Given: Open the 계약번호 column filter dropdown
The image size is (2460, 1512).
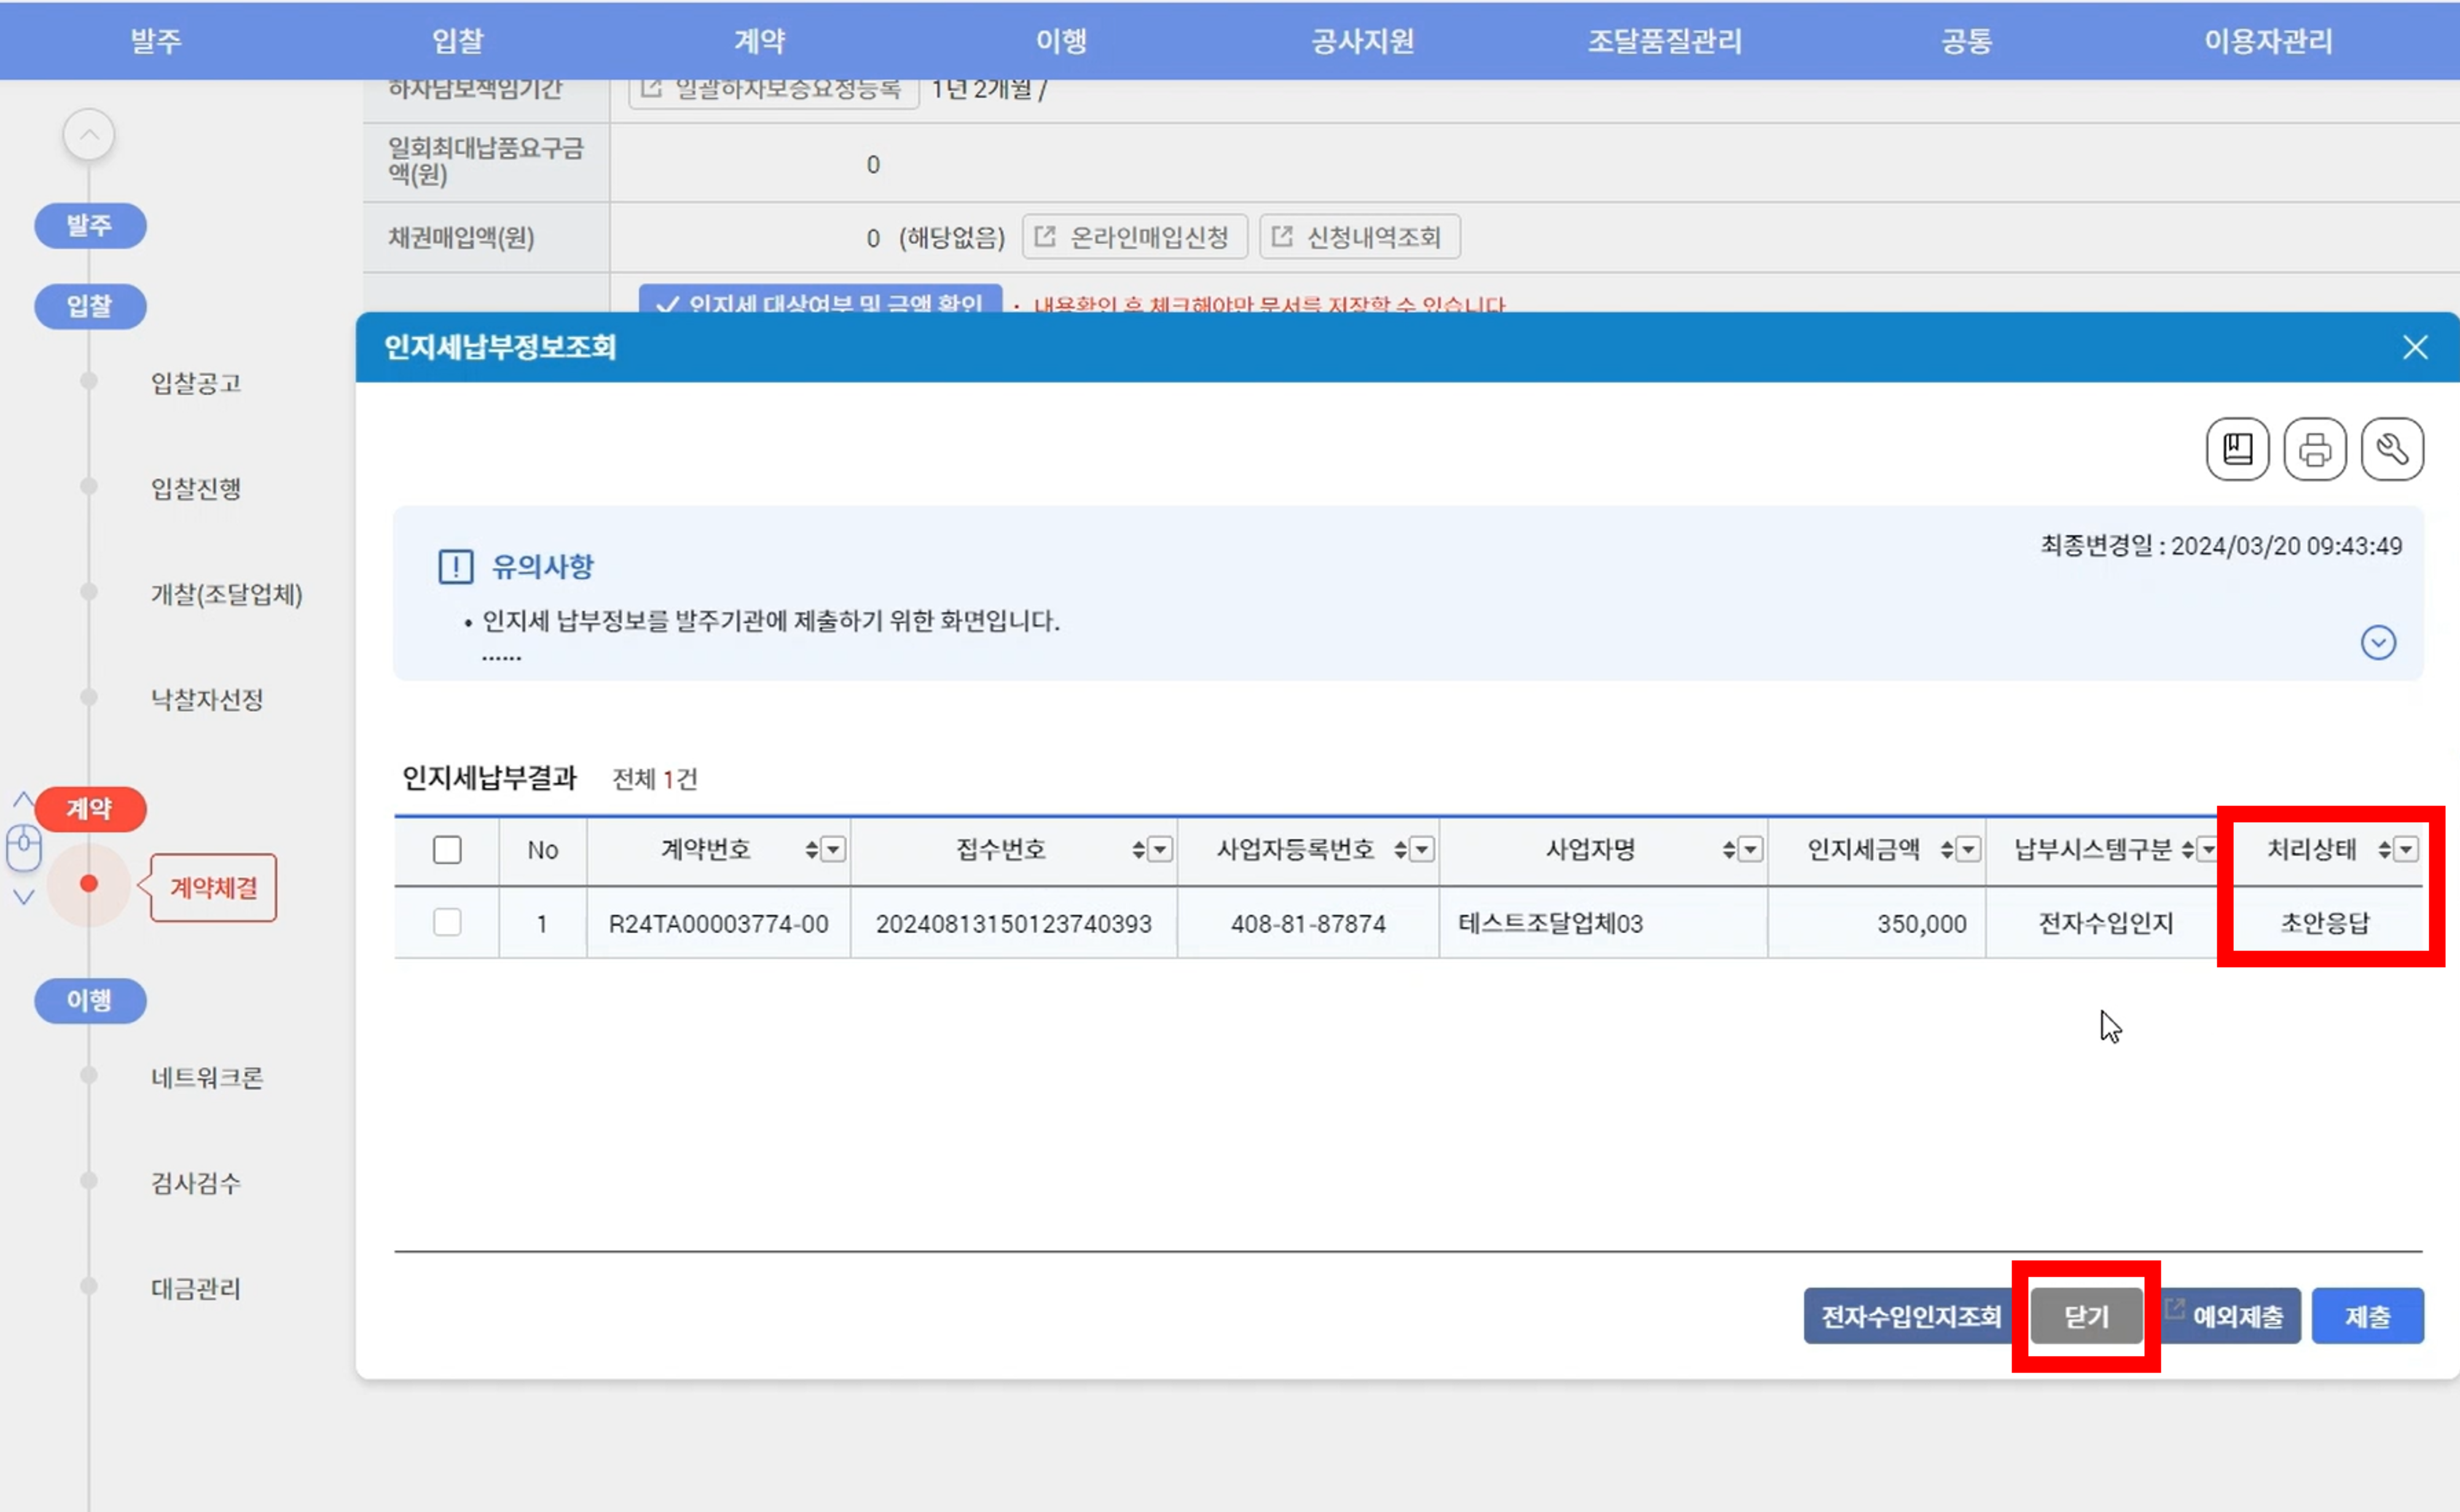Looking at the screenshot, I should [833, 850].
